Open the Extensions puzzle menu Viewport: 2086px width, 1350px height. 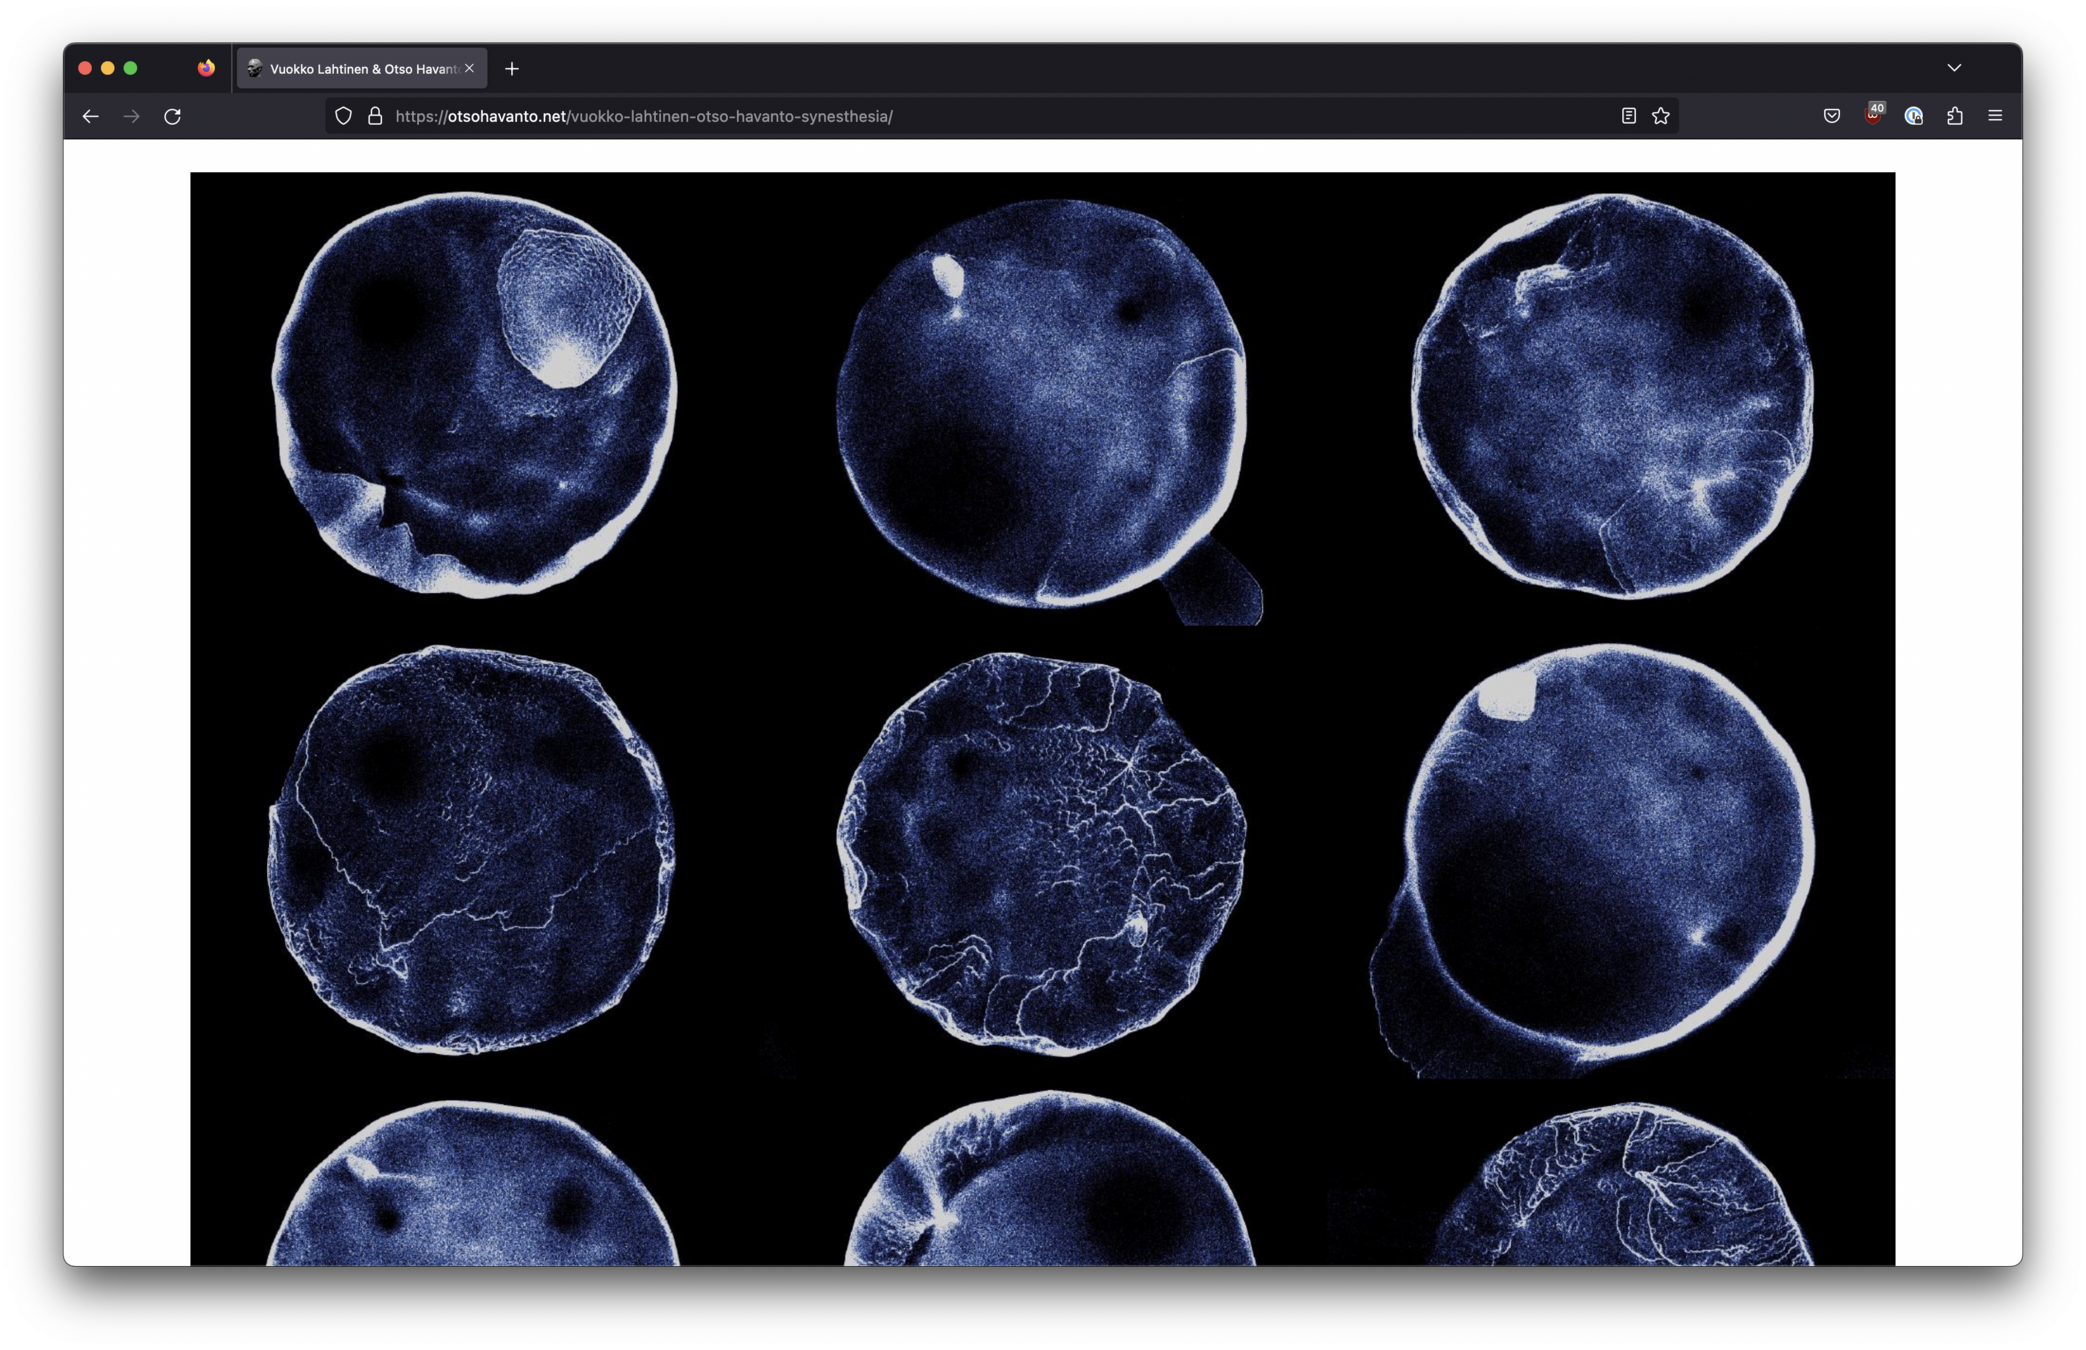coord(1954,116)
